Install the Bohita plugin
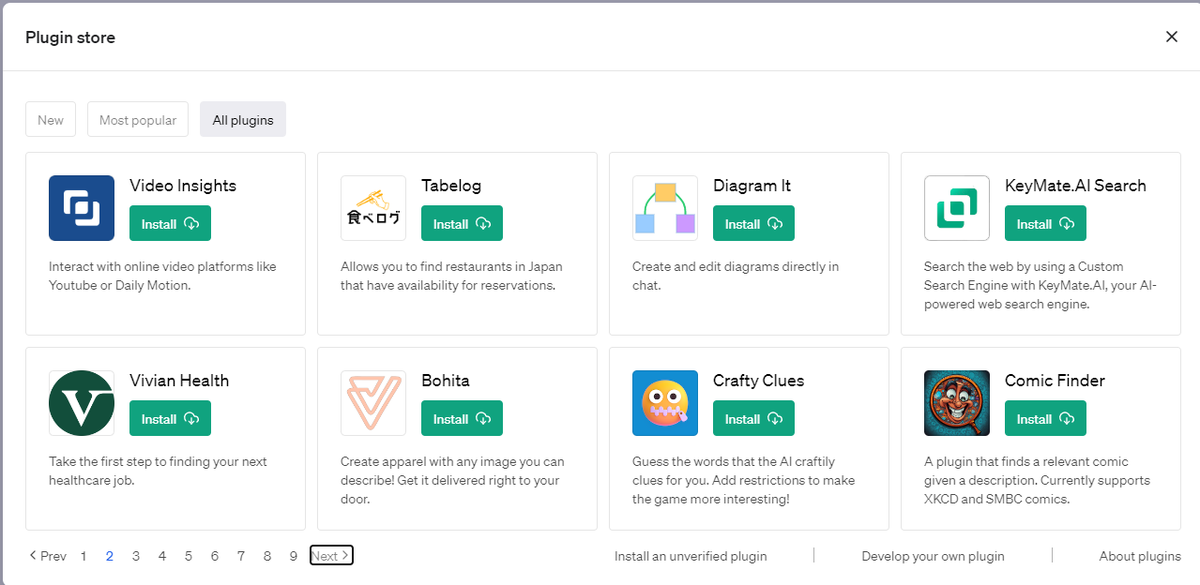The image size is (1200, 585). (x=462, y=419)
